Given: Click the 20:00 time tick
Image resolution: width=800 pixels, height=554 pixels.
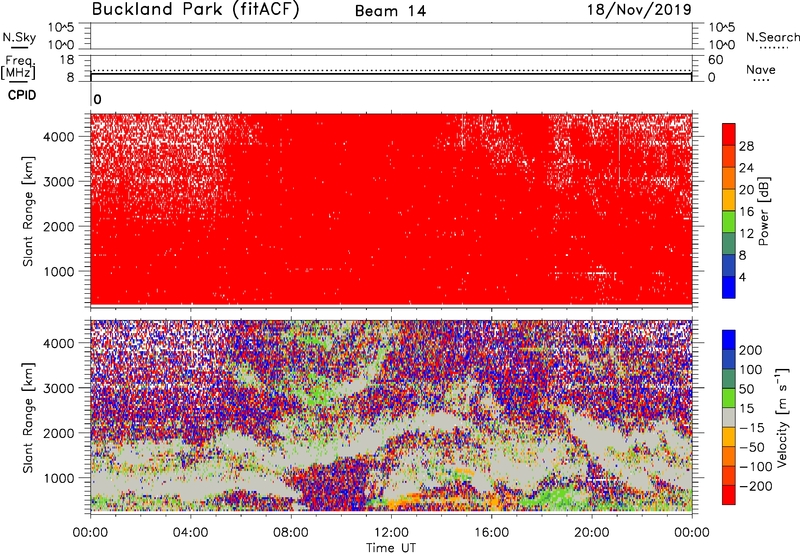Looking at the screenshot, I should (591, 533).
